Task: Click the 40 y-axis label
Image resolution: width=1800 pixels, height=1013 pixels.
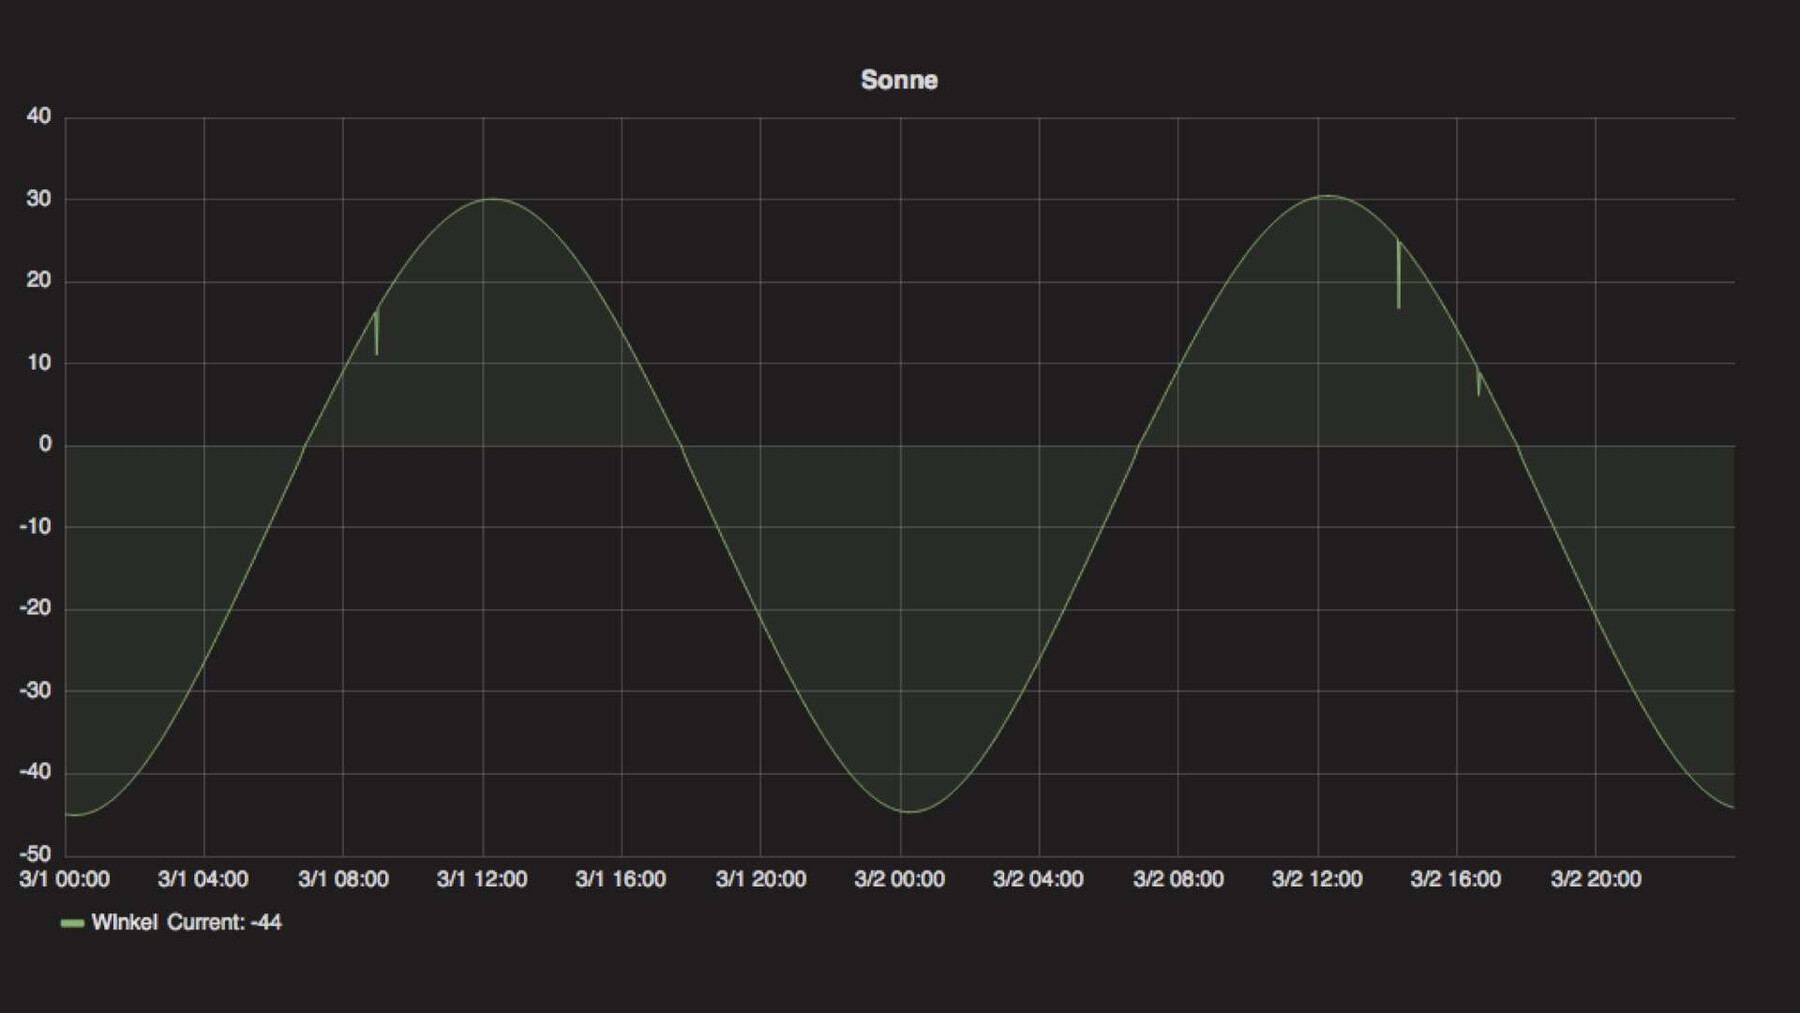Action: [39, 116]
